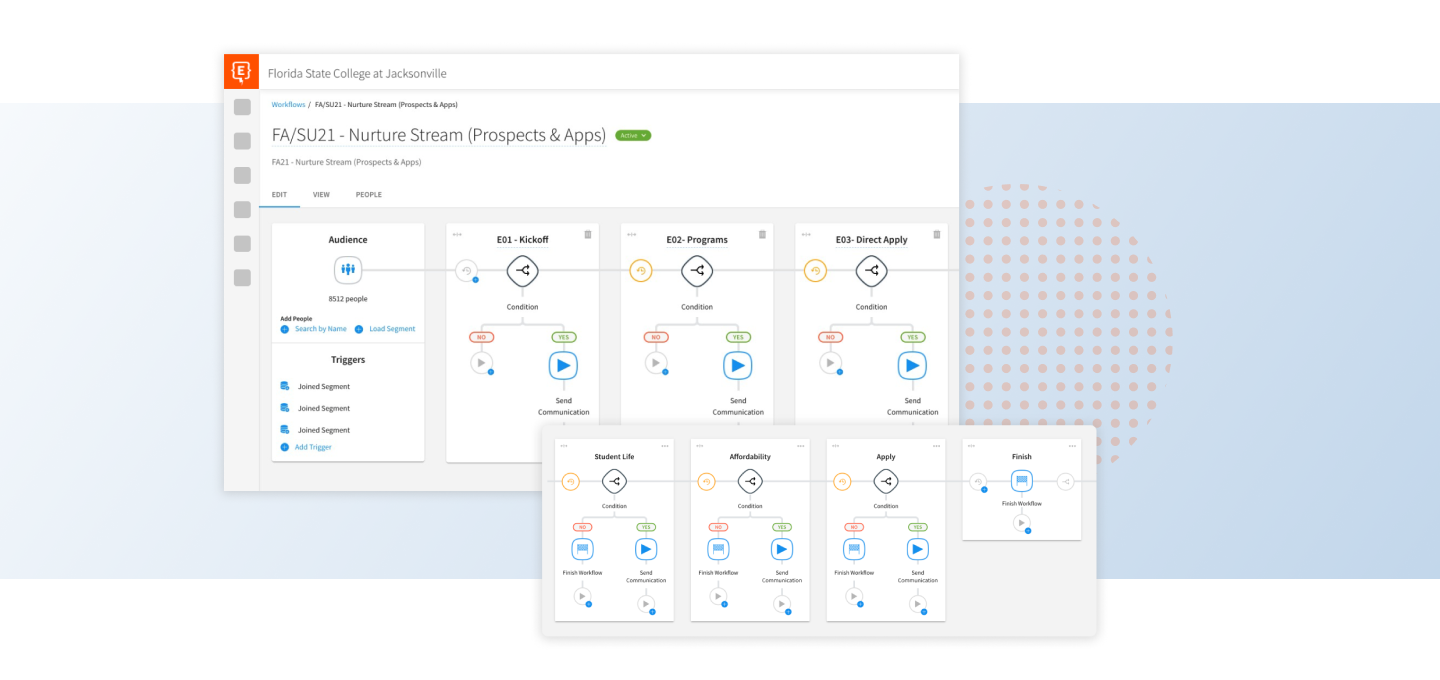
Task: Open the delay timer in Student Life card
Action: (x=570, y=482)
